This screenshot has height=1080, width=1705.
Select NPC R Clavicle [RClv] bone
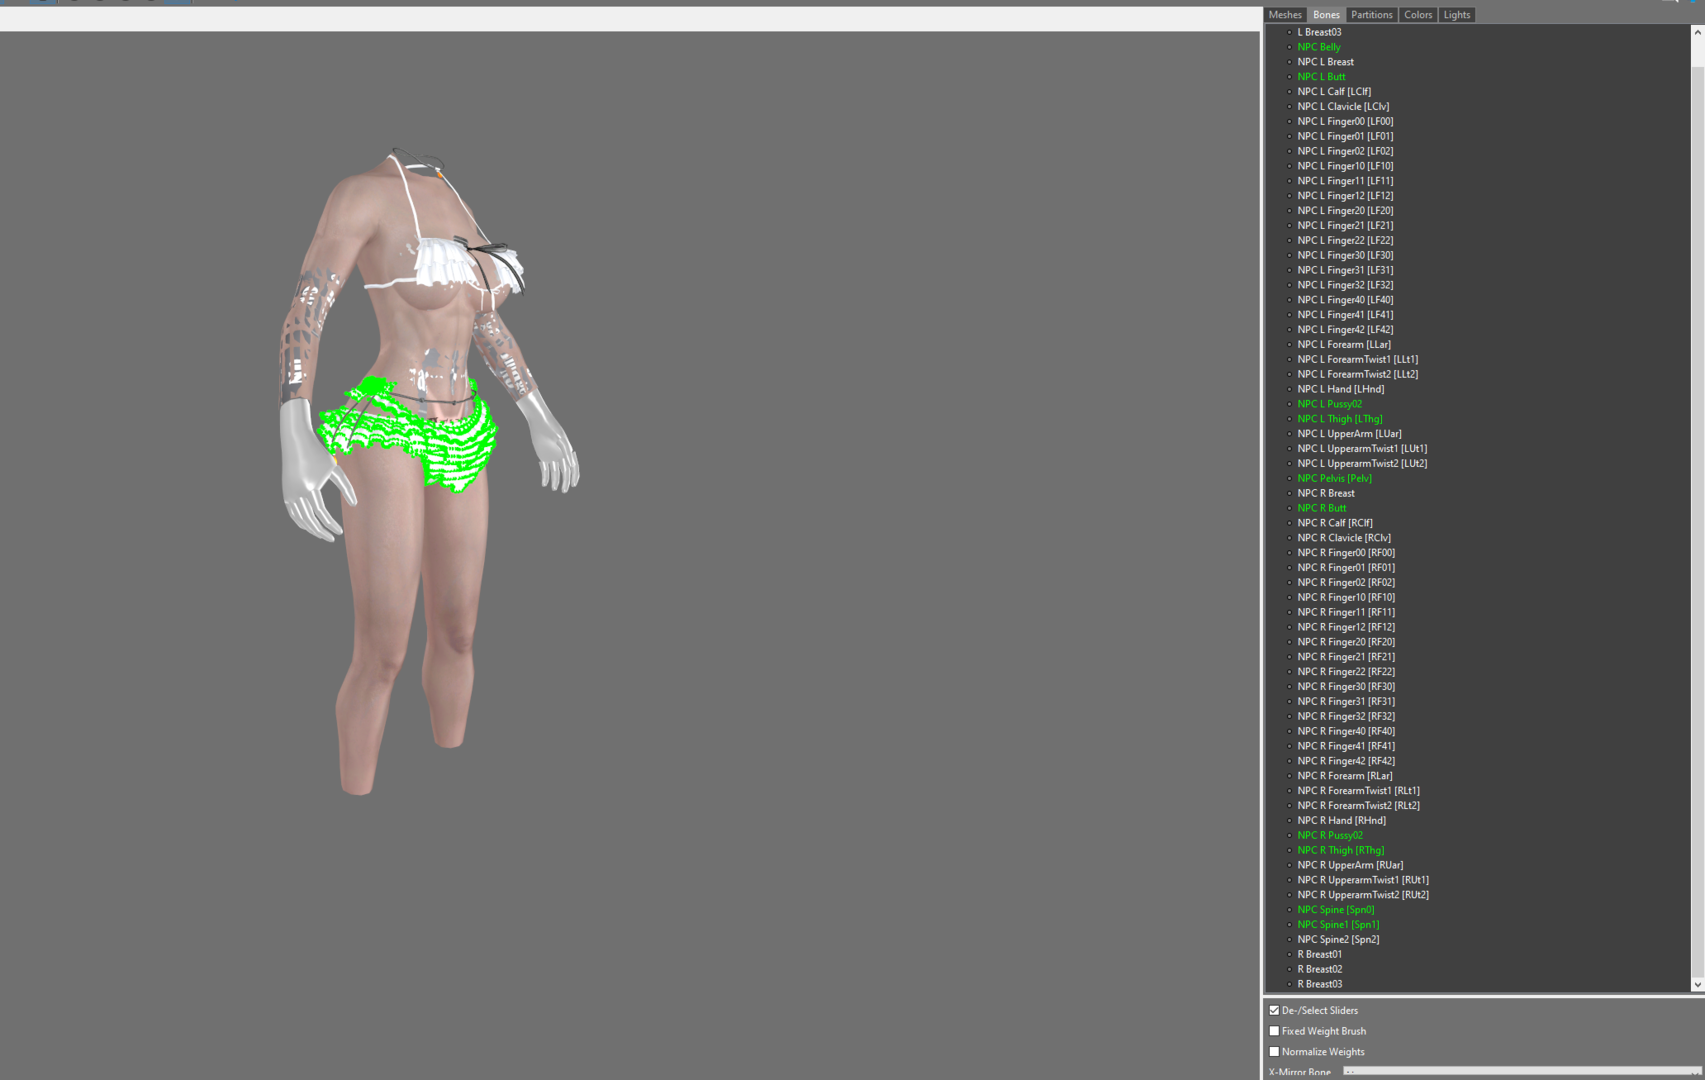(x=1344, y=538)
